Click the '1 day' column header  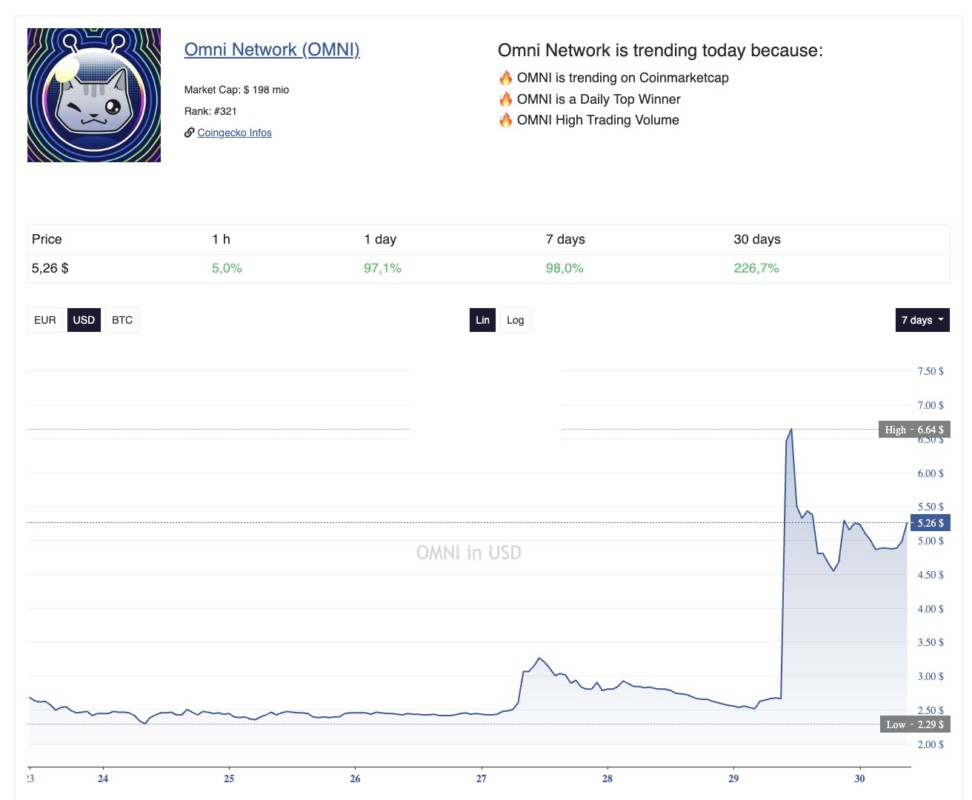coord(380,239)
